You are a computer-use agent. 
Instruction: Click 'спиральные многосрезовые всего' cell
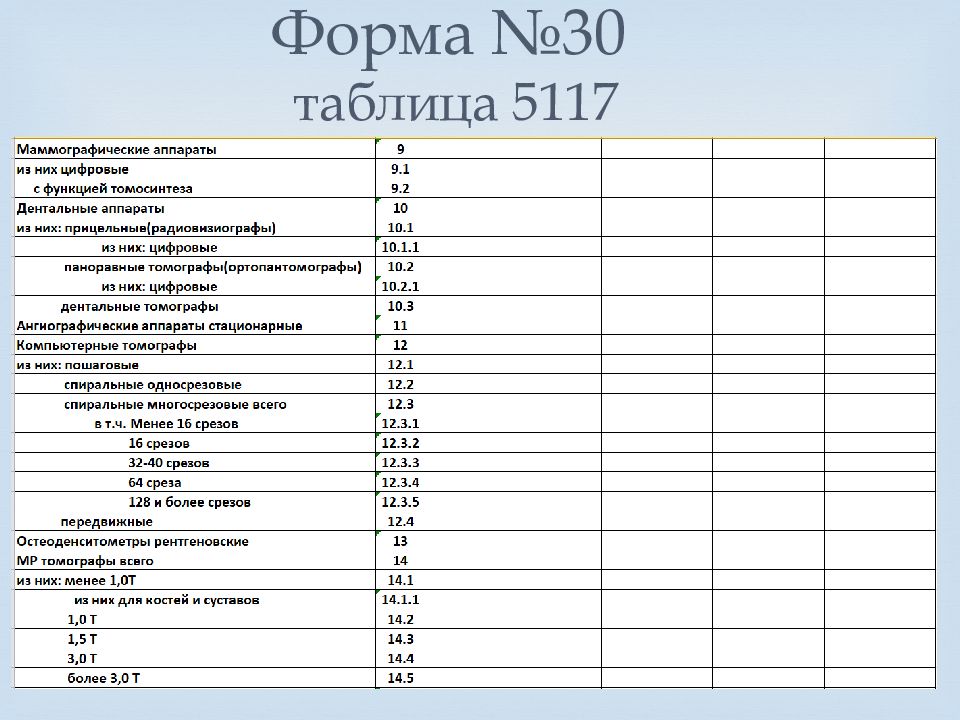[175, 404]
